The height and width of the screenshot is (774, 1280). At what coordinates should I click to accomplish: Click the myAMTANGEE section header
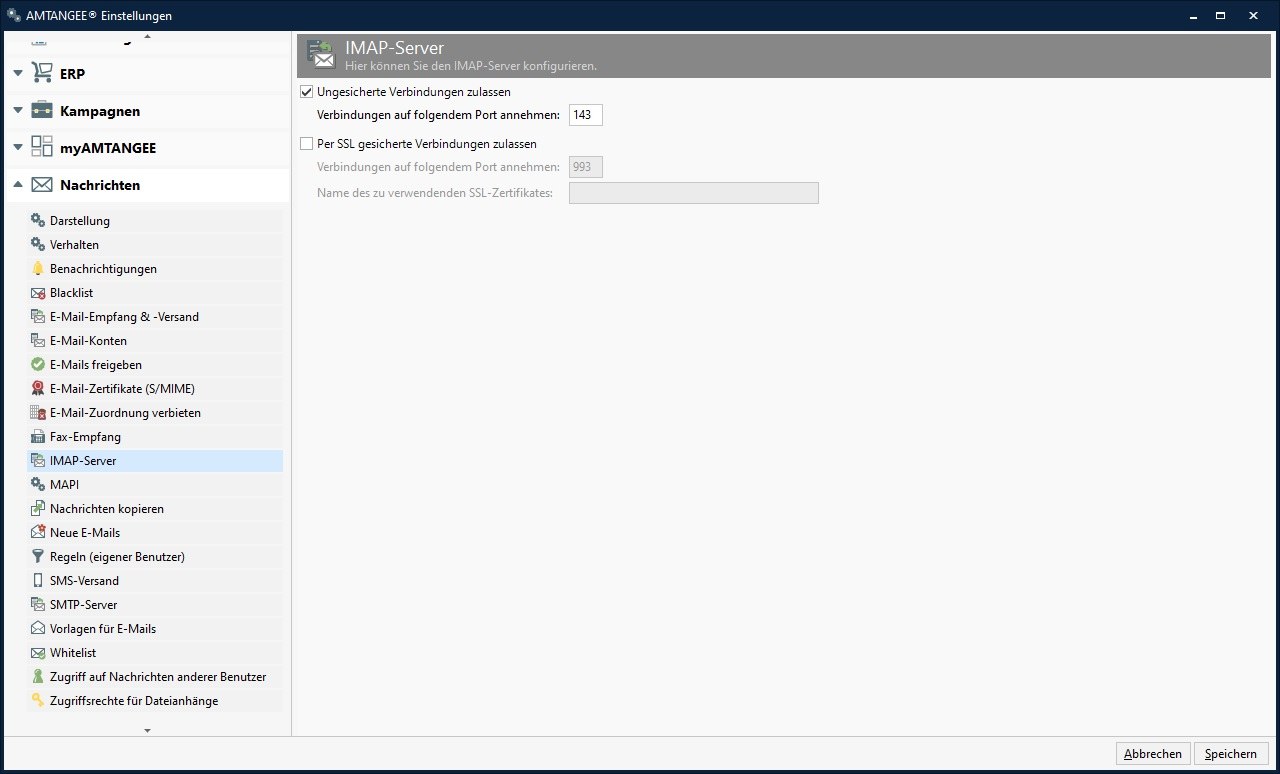(x=147, y=148)
